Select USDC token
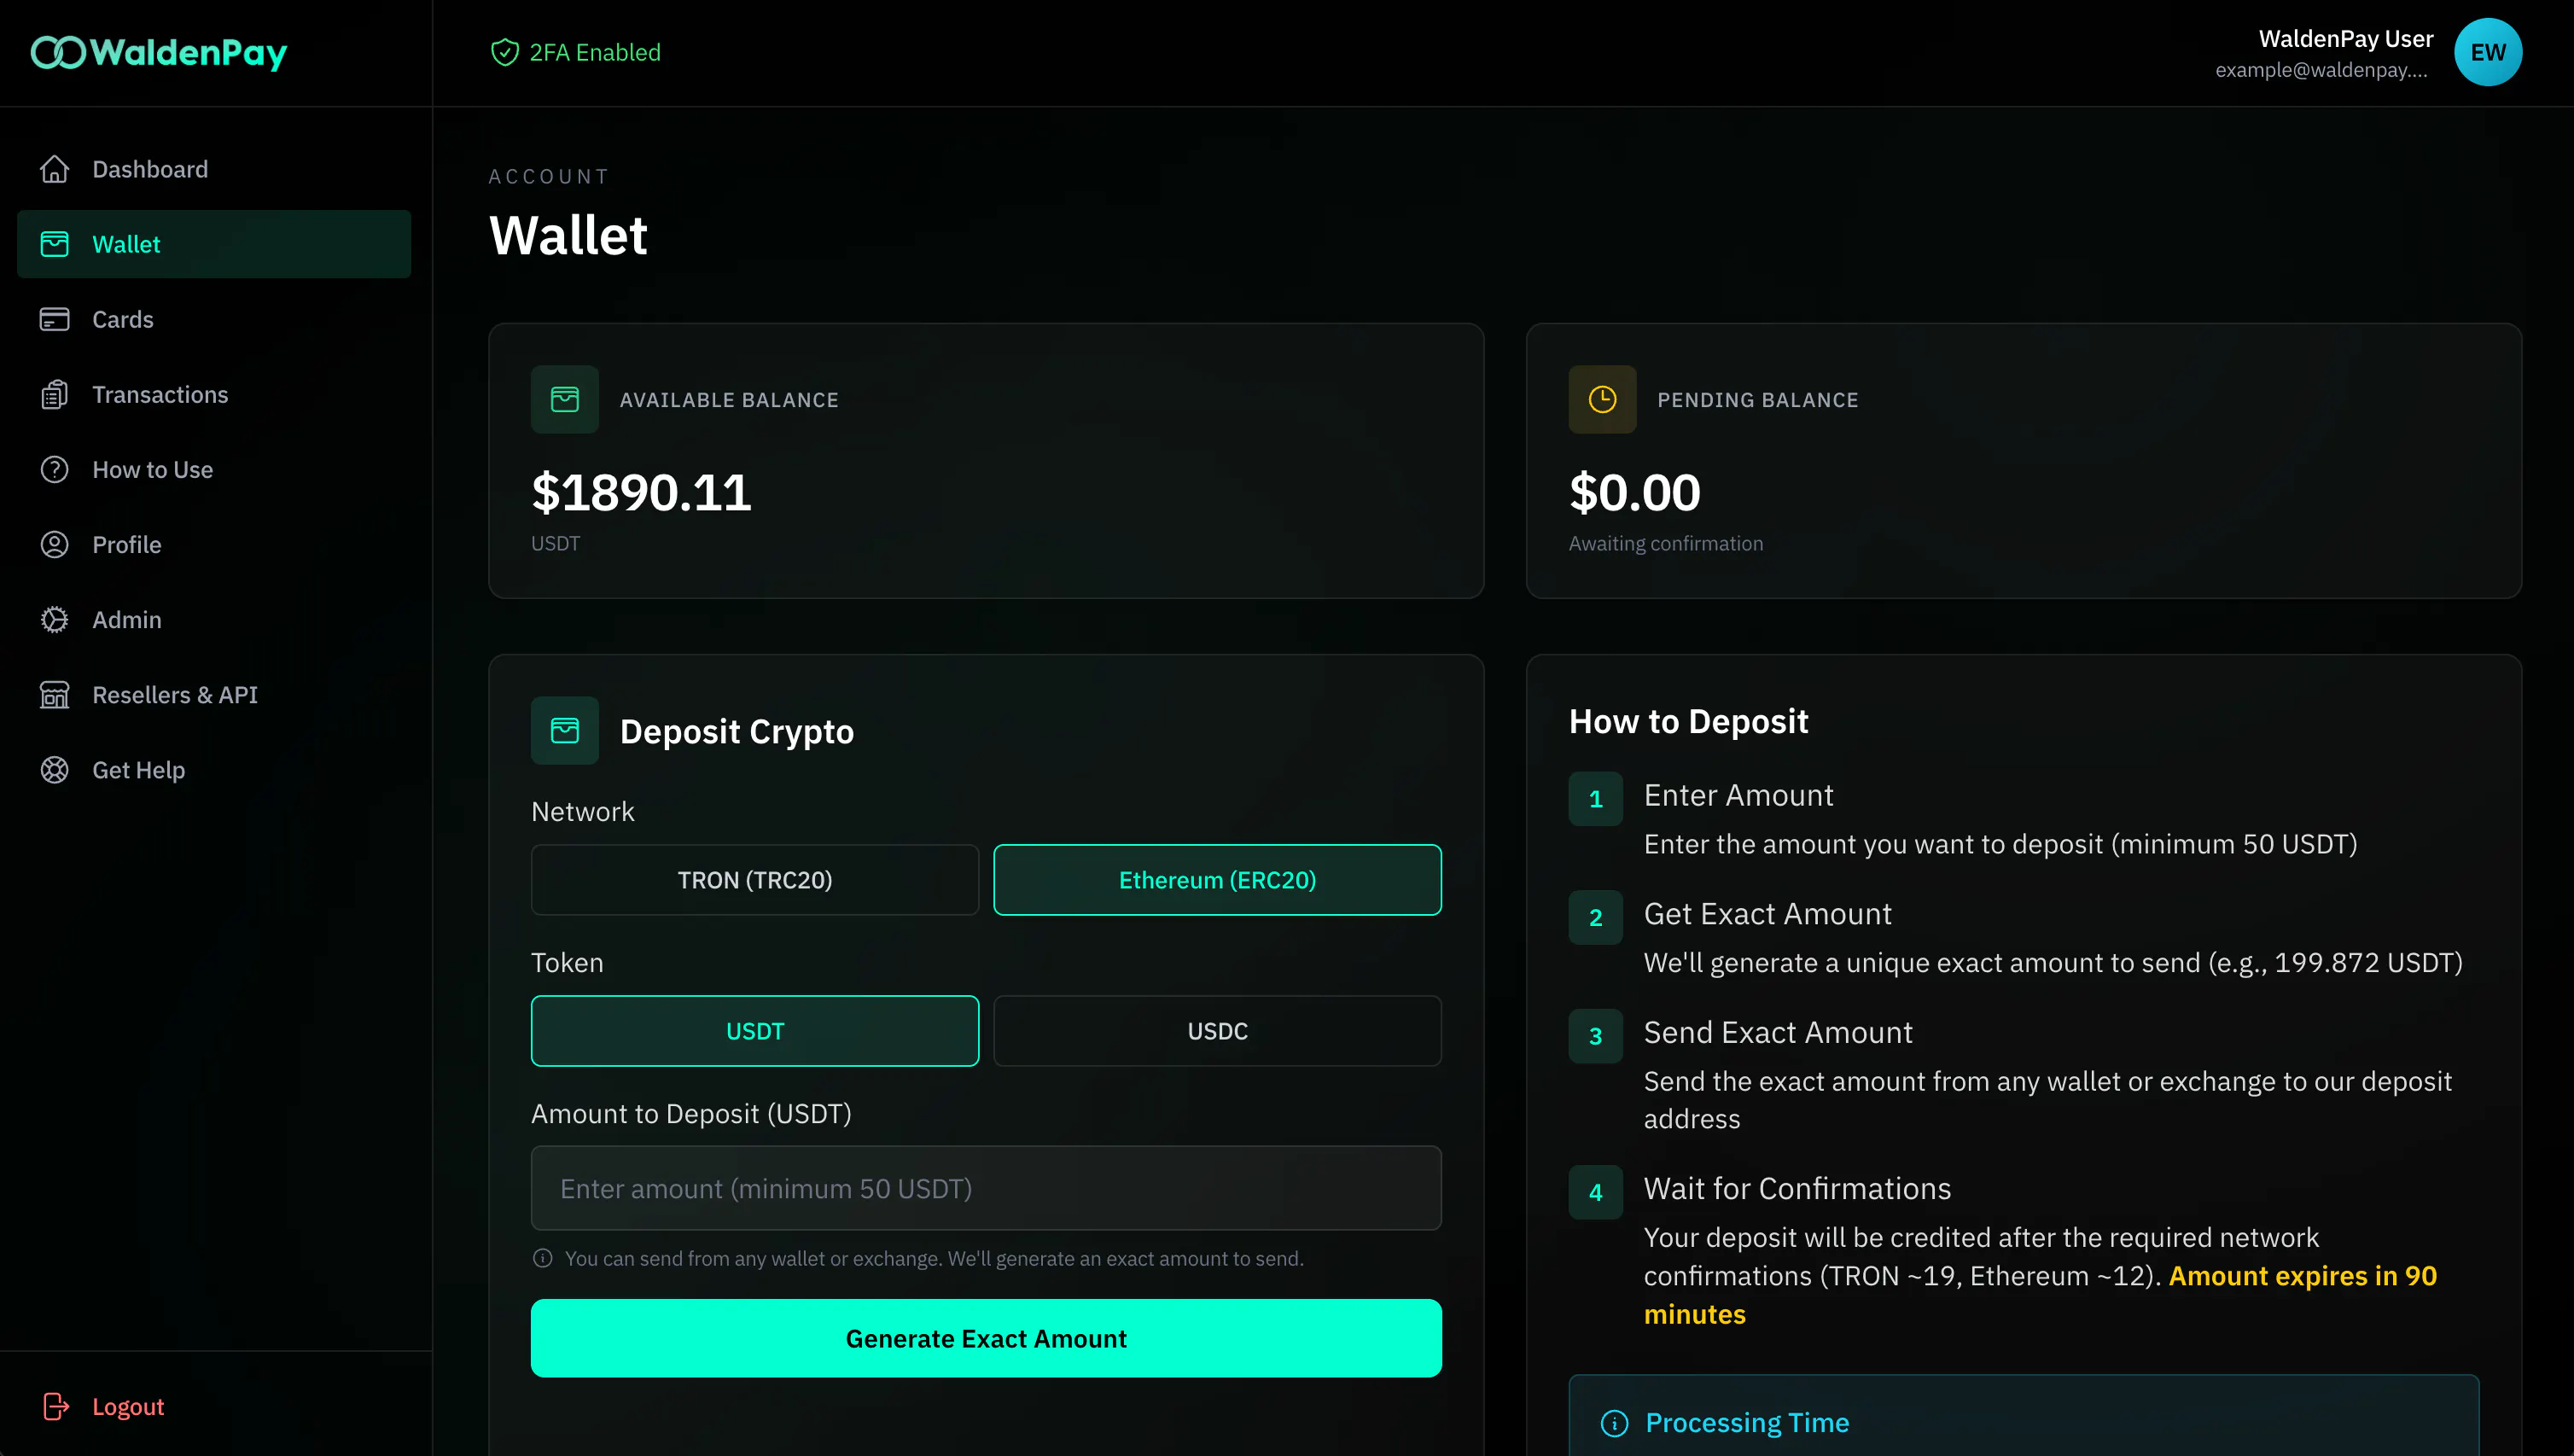2574x1456 pixels. (1217, 1030)
